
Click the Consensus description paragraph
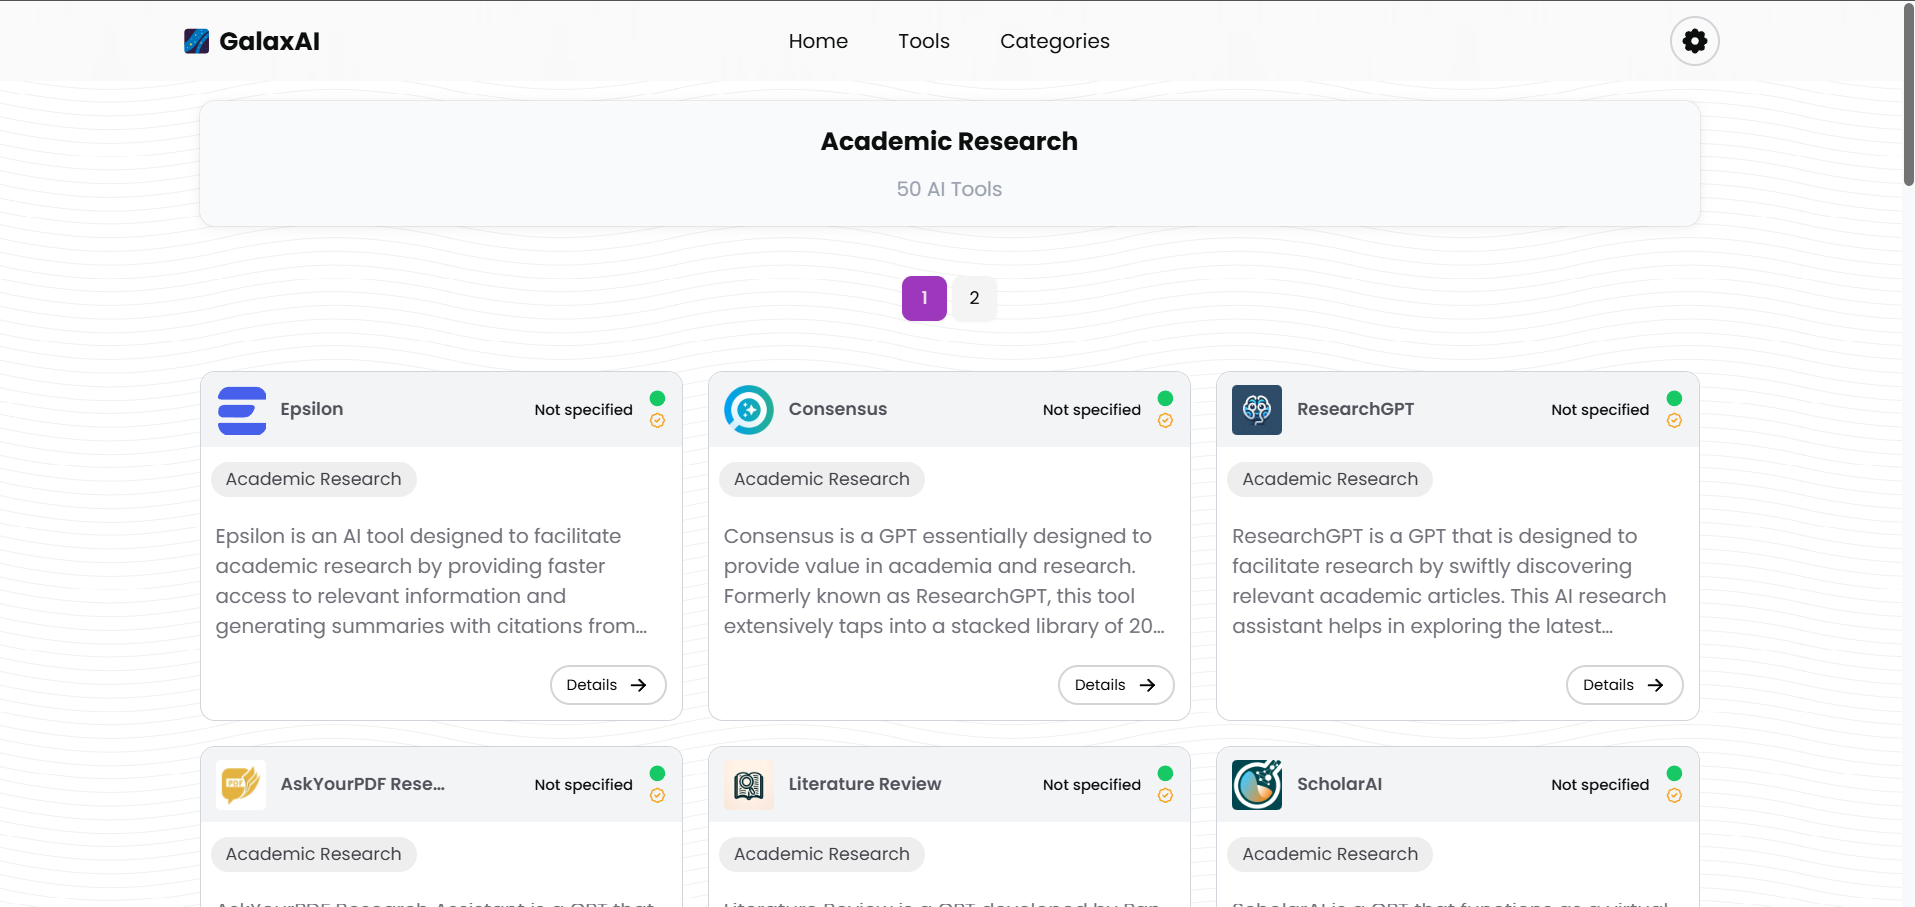tap(945, 581)
